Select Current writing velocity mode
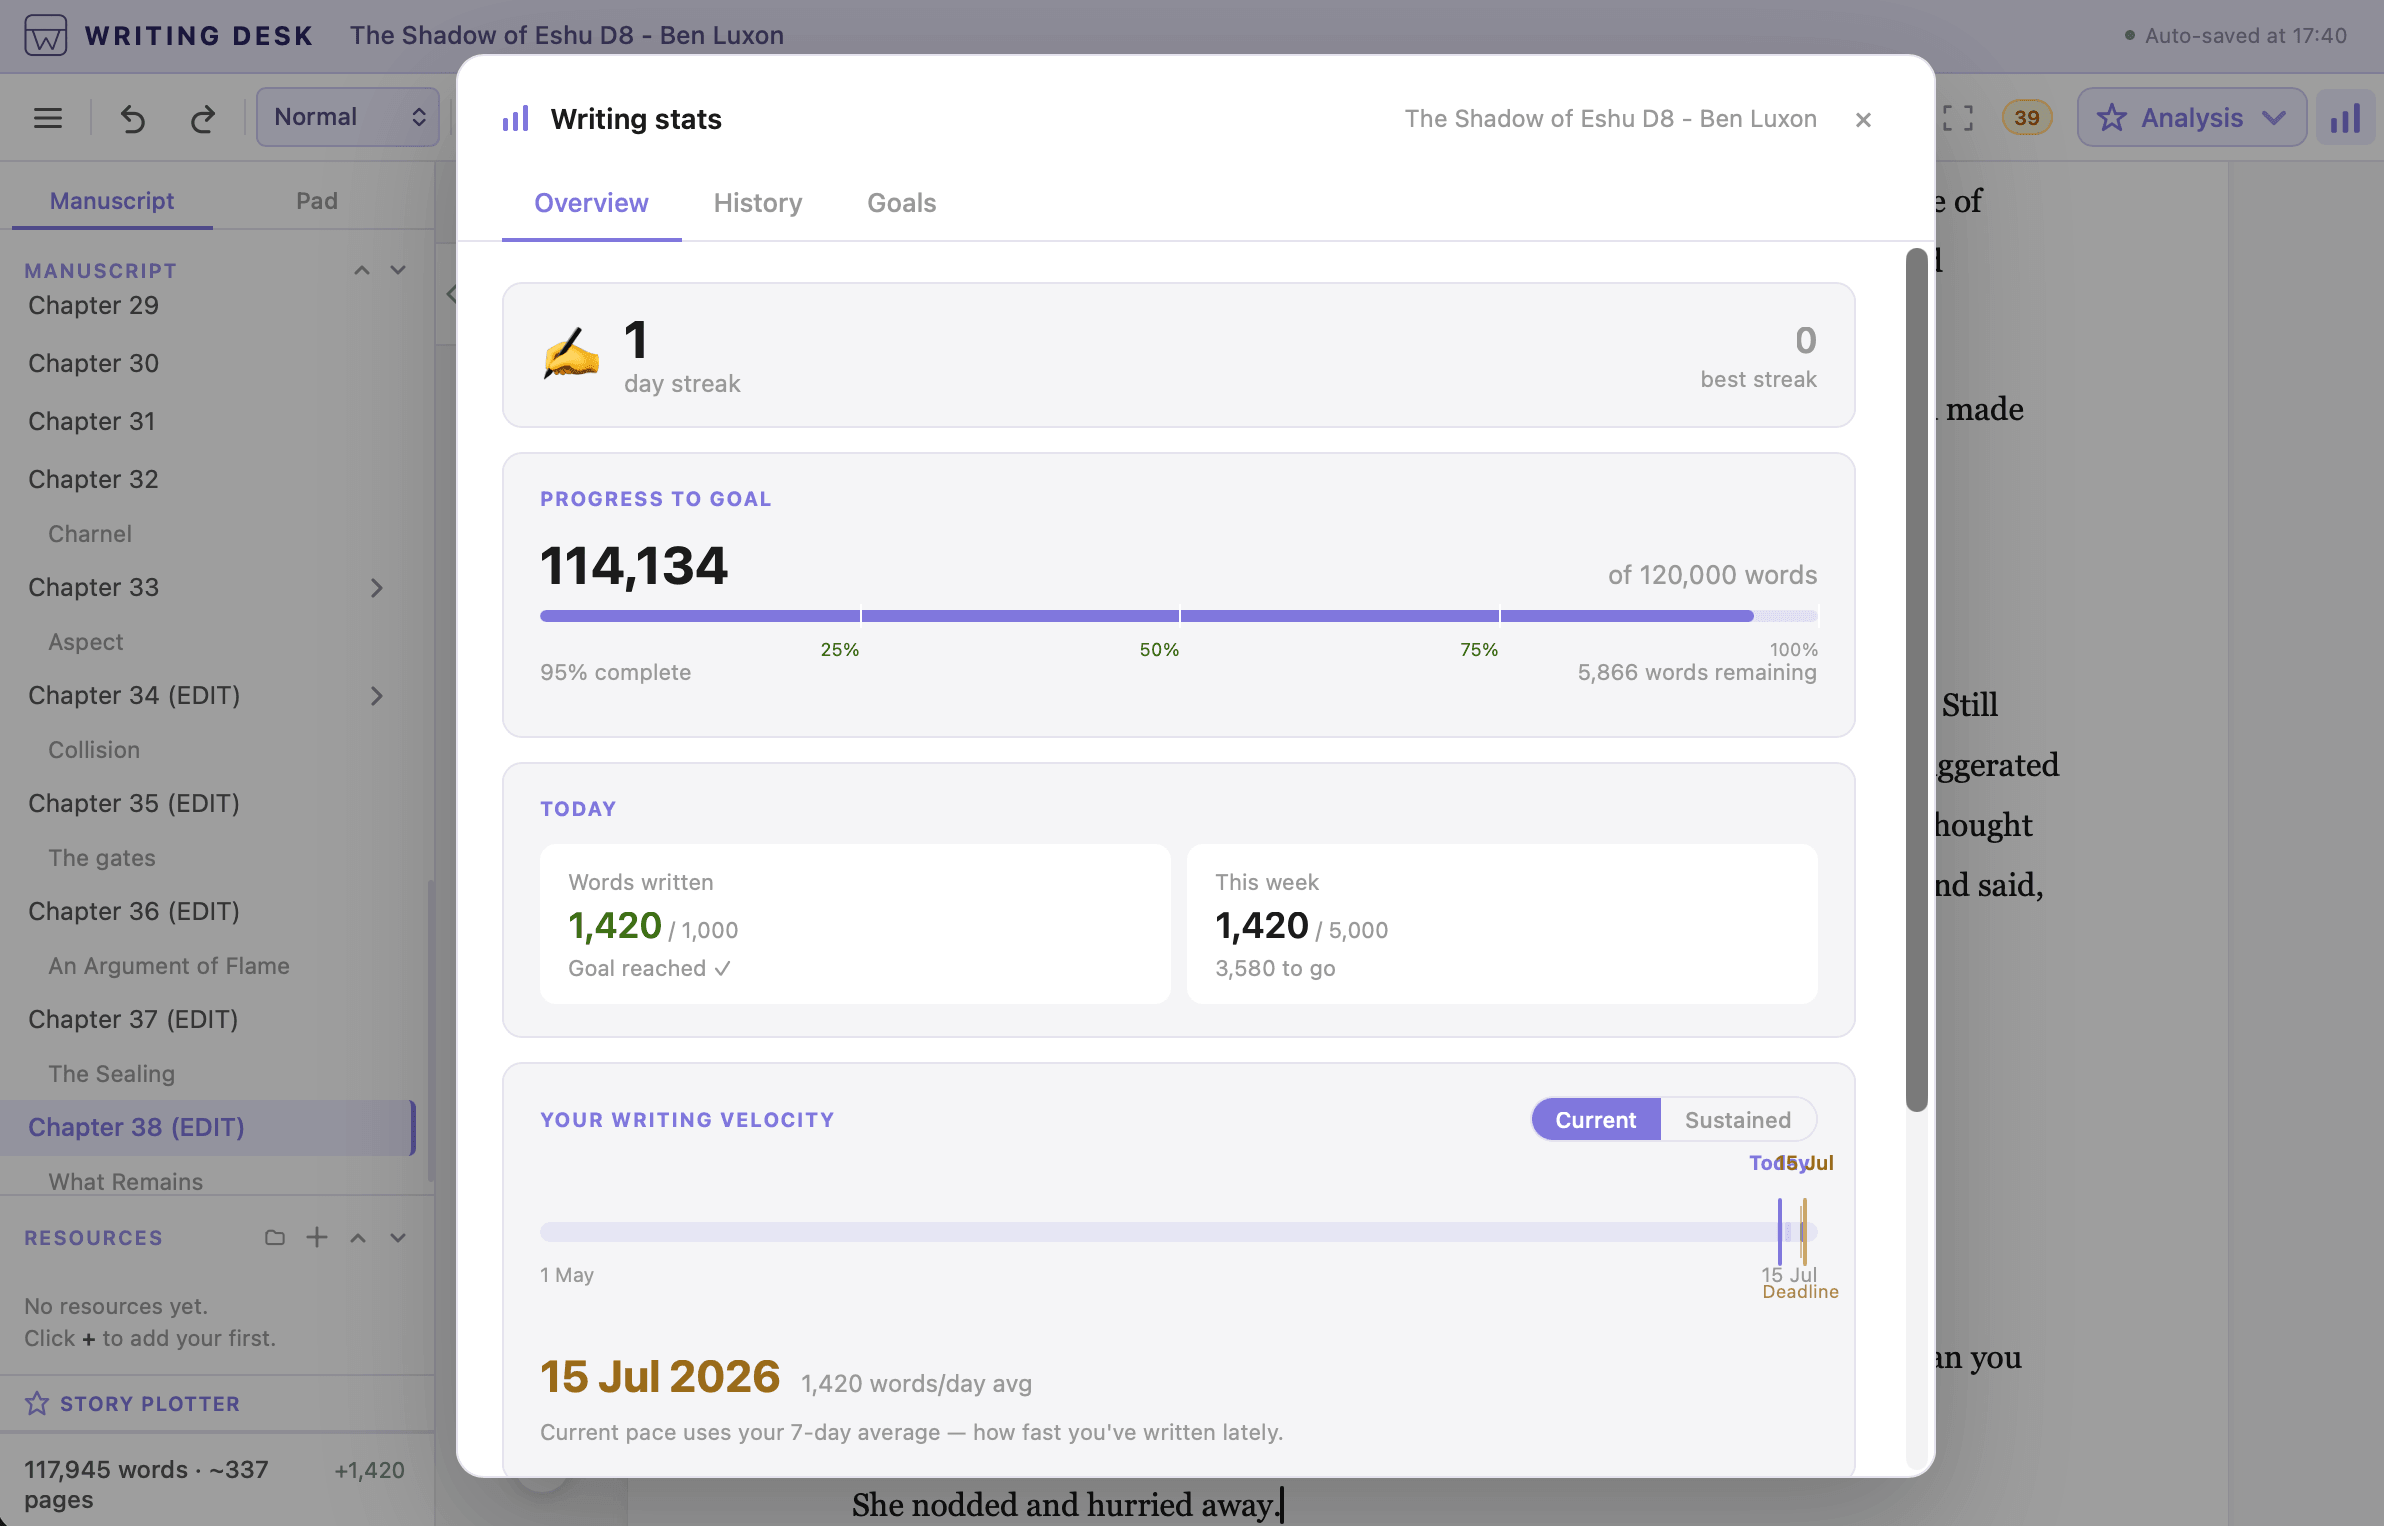The image size is (2384, 1526). tap(1596, 1120)
